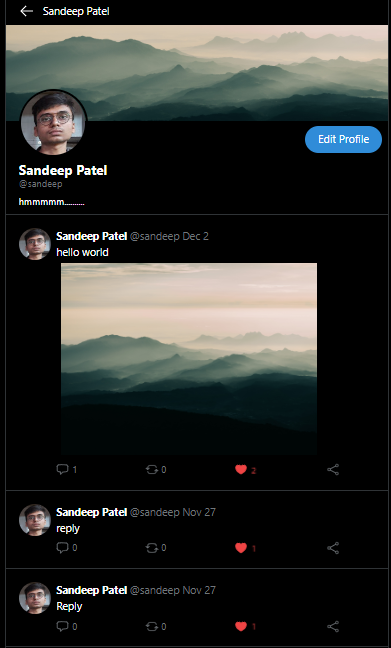Screen dimensions: 391x648
Task: Share the hello world post
Action: (333, 469)
